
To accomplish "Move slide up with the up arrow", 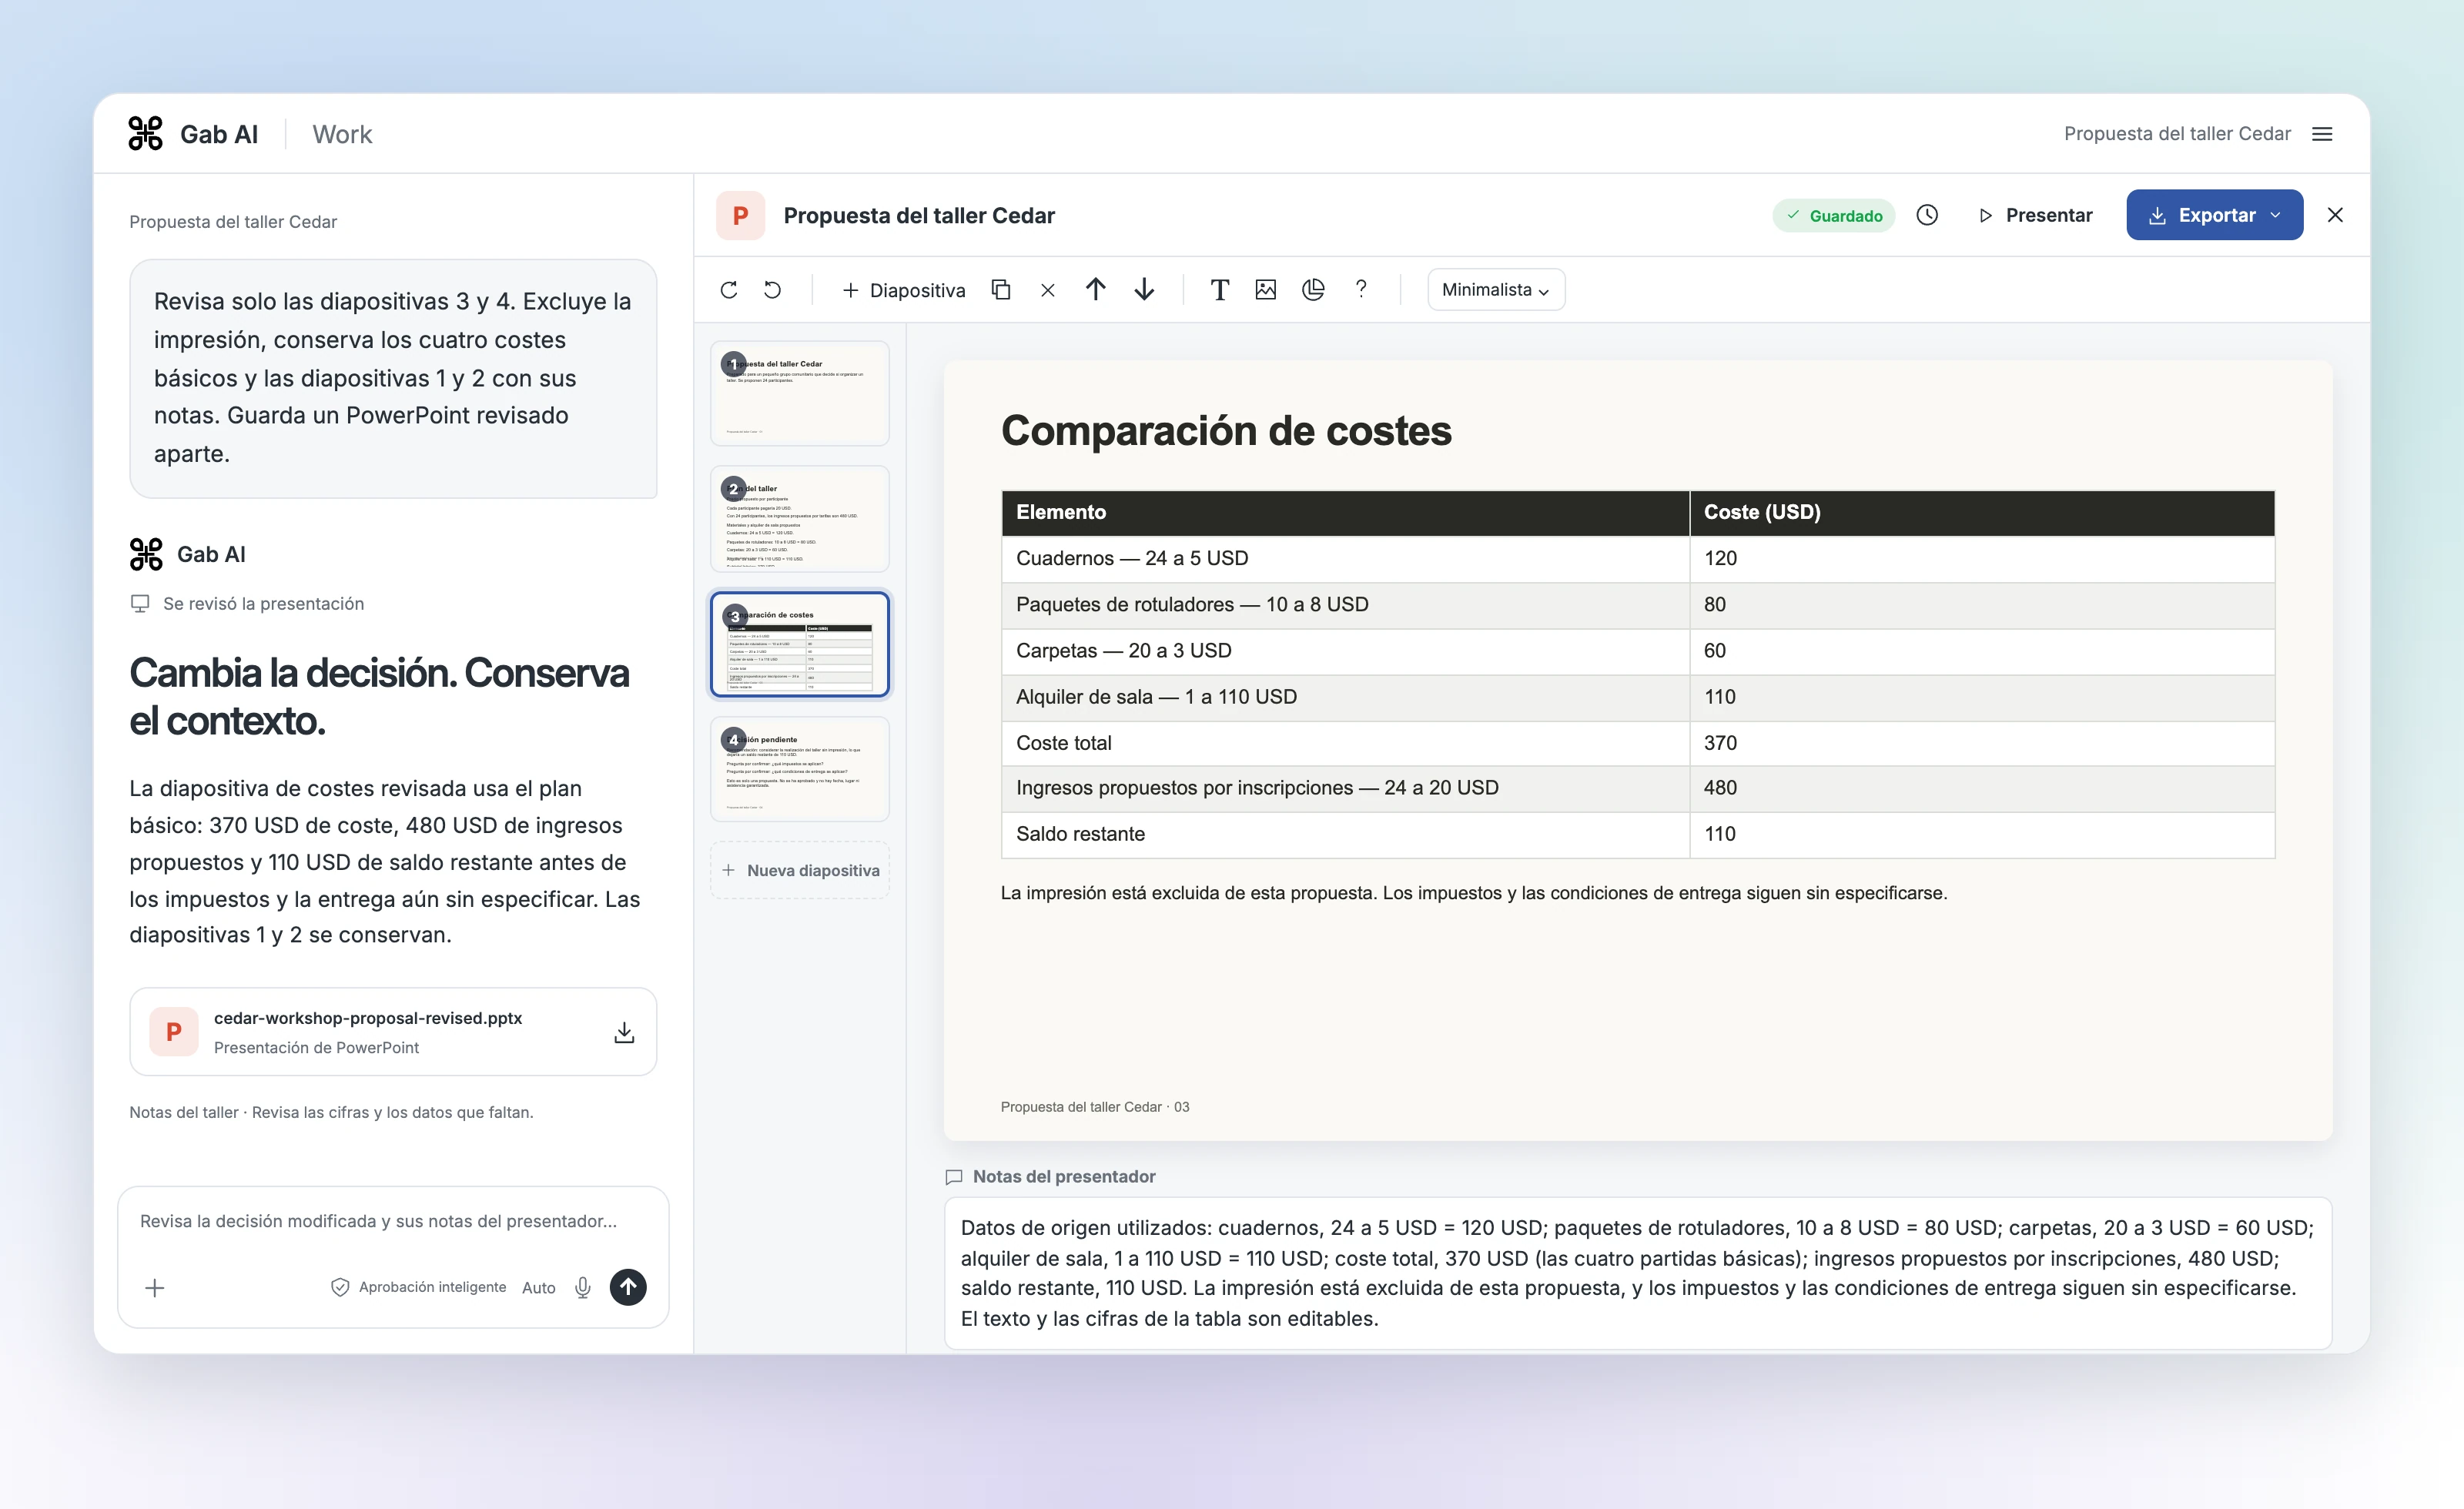I will [x=1096, y=290].
